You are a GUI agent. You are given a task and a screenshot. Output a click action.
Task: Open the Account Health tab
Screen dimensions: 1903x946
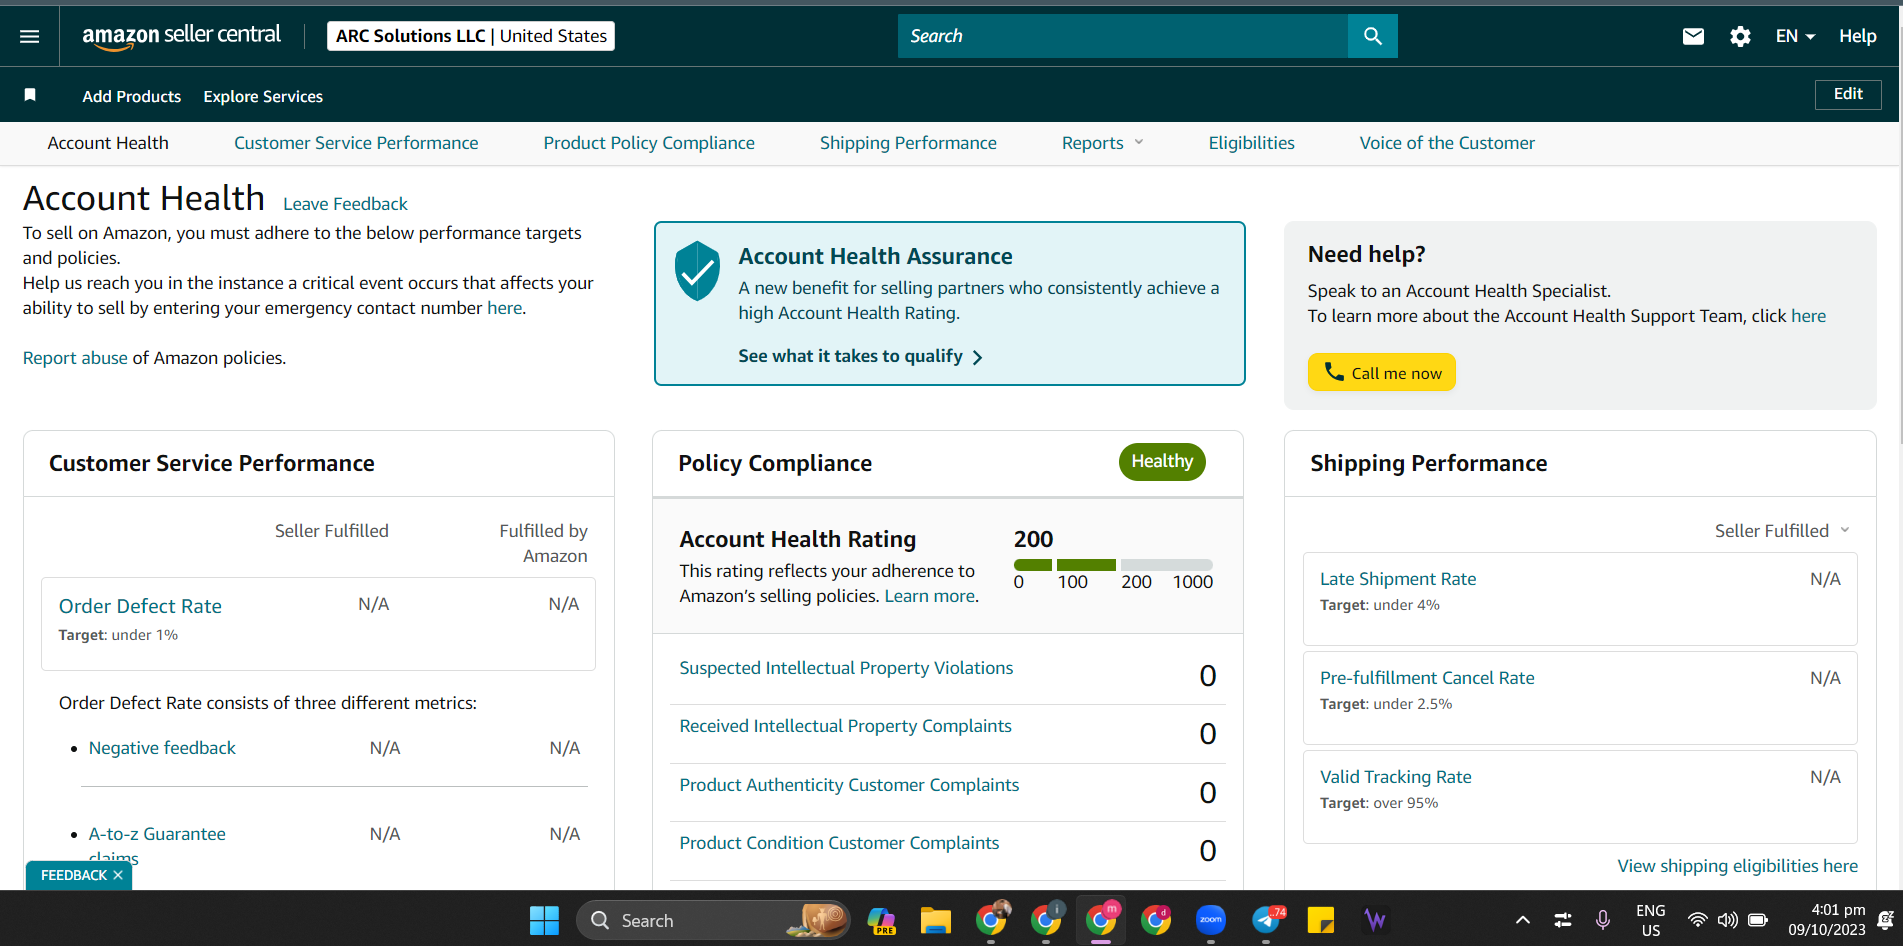pyautogui.click(x=108, y=143)
